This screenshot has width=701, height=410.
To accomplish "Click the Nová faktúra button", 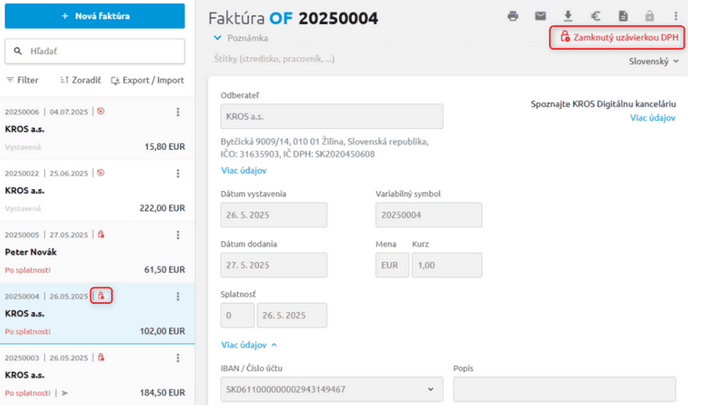I will 95,16.
